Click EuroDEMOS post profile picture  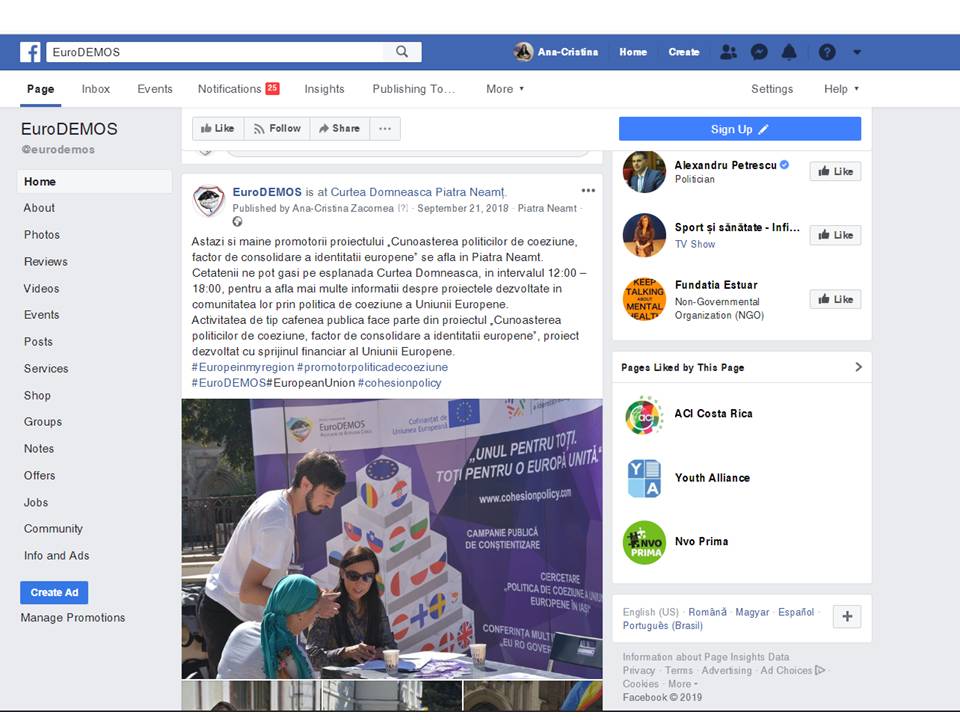click(x=209, y=201)
